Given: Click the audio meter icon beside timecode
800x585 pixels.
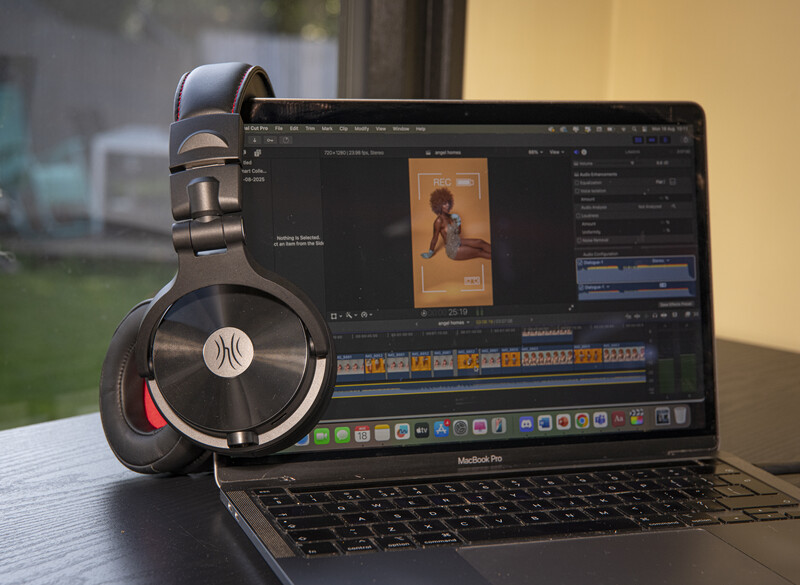Looking at the screenshot, I should [480, 312].
